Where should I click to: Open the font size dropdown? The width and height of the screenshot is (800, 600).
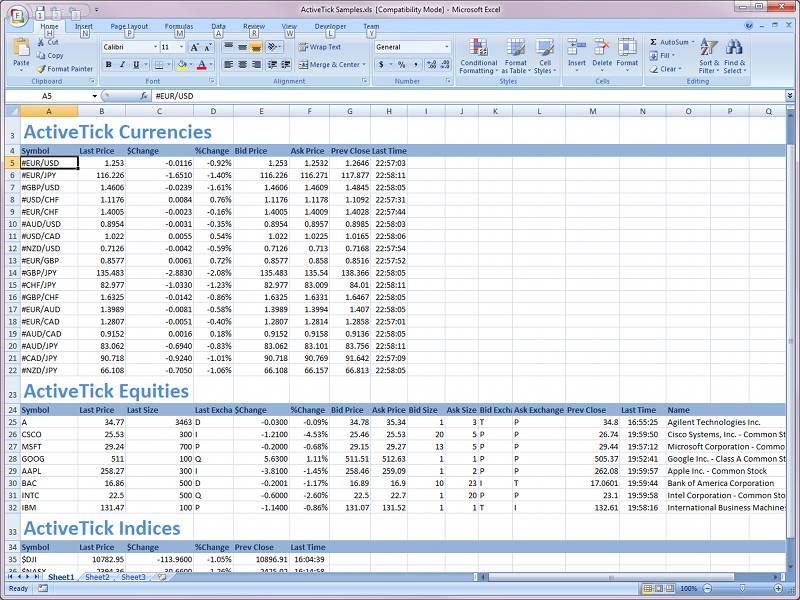pyautogui.click(x=181, y=47)
